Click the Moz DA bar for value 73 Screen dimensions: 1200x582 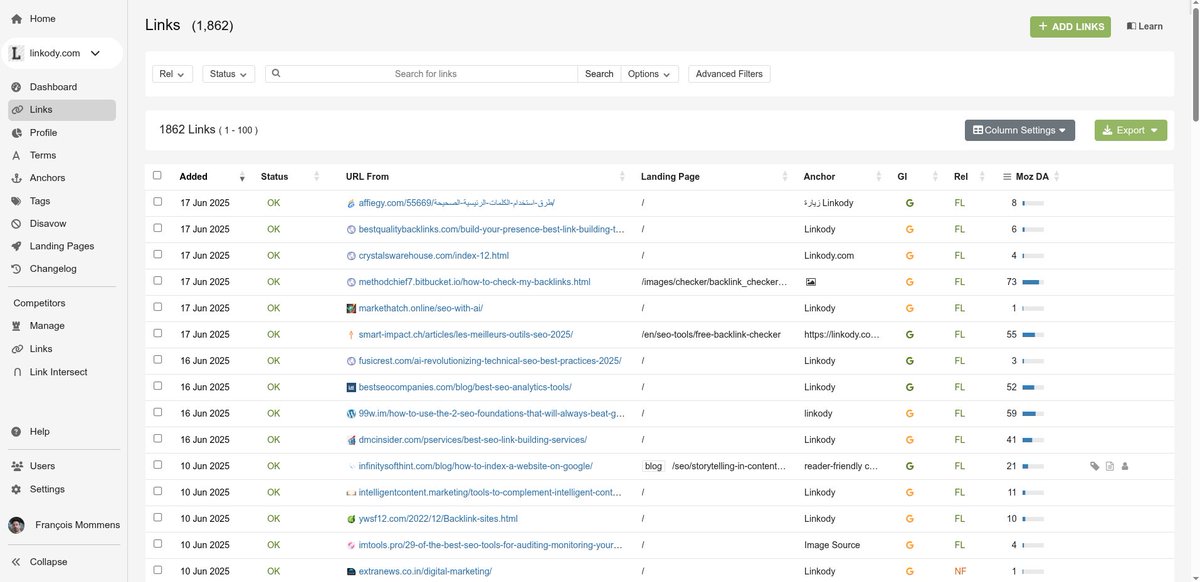(x=1033, y=282)
